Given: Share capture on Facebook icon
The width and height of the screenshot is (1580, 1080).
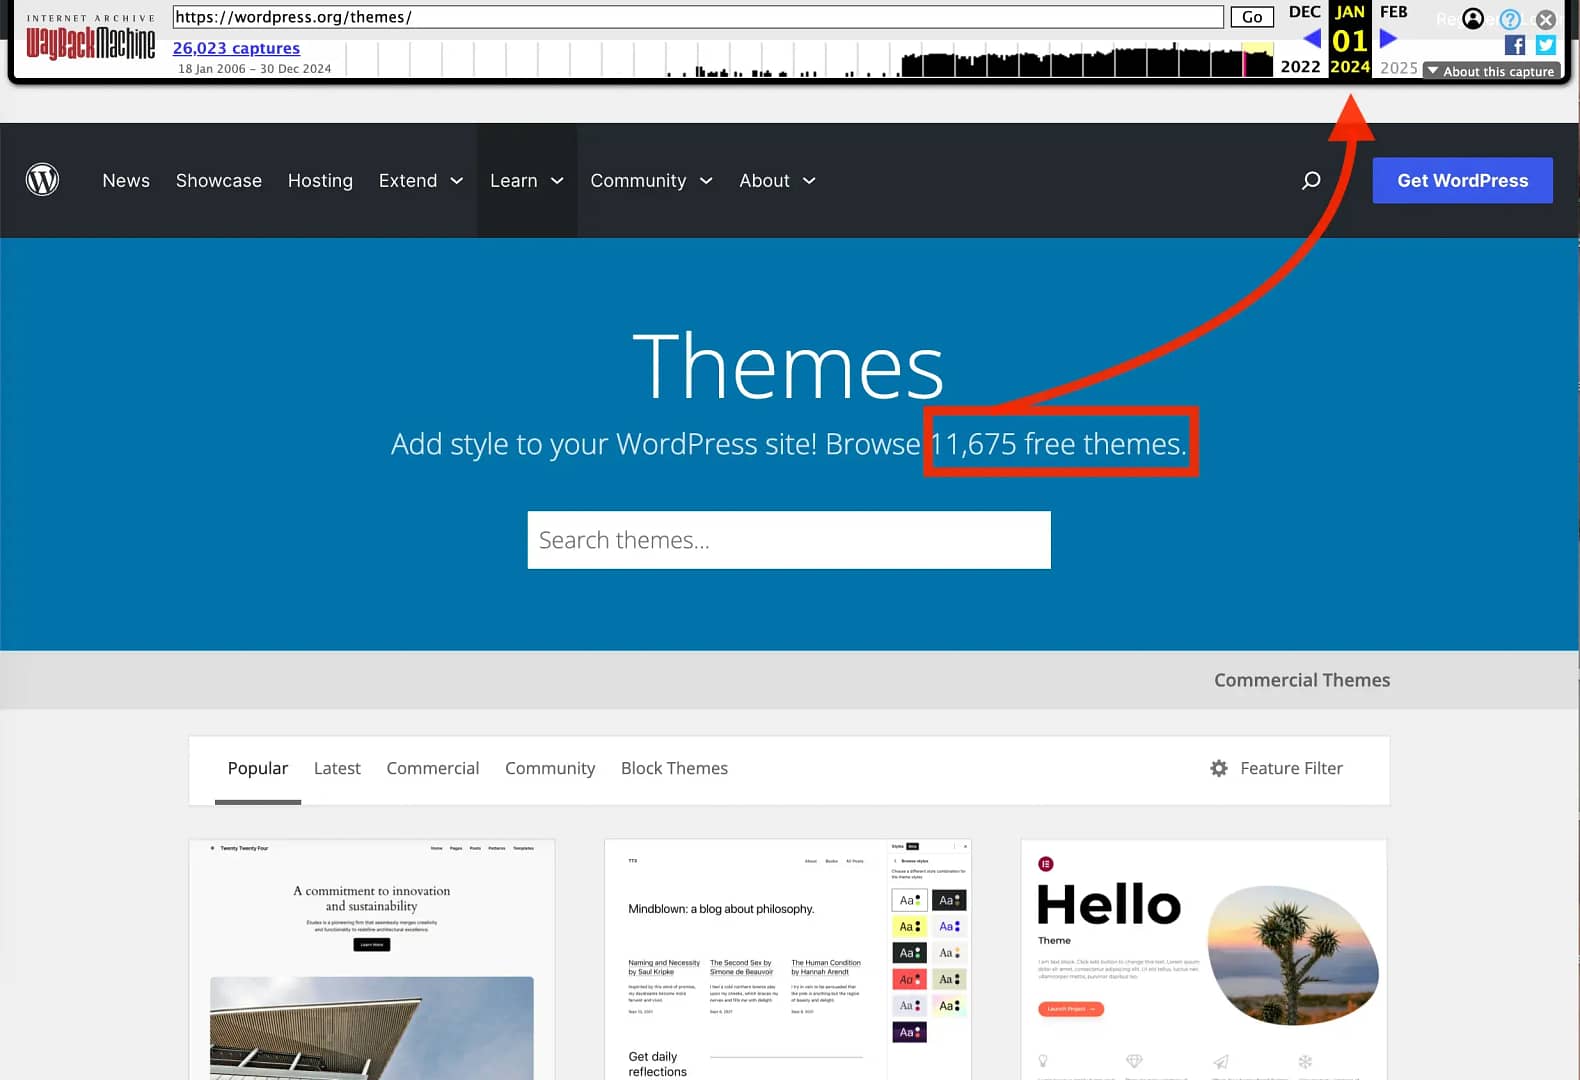Looking at the screenshot, I should click(1515, 45).
